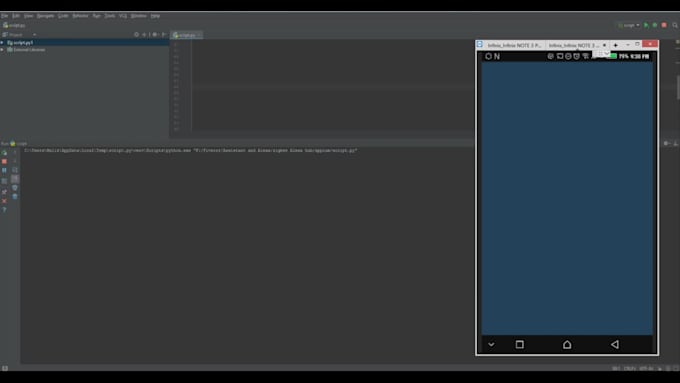Click Help question mark icon in Run panel

[x=4, y=210]
